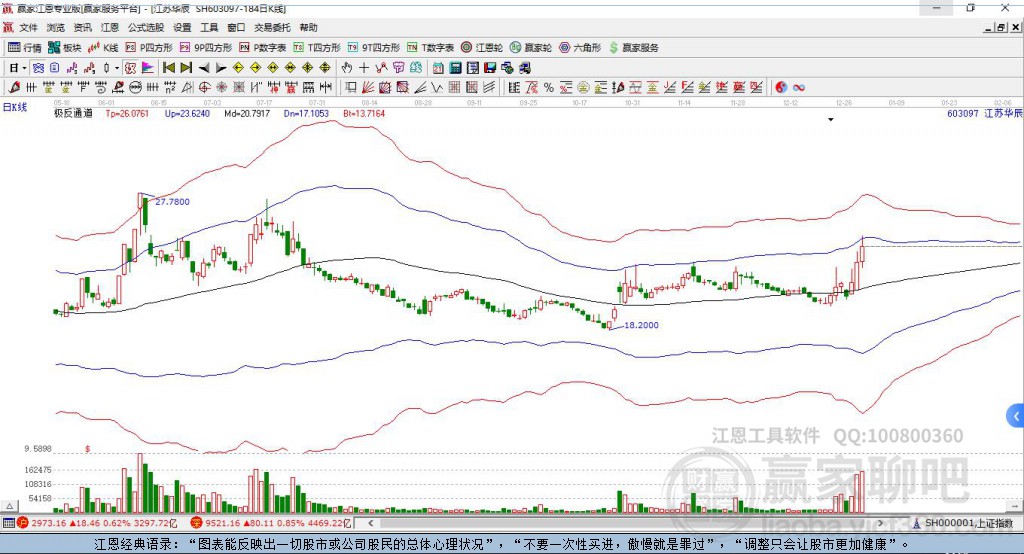Viewport: 1024px width, 554px height.
Task: Click the red-blue yin-yang icon
Action: (781, 87)
